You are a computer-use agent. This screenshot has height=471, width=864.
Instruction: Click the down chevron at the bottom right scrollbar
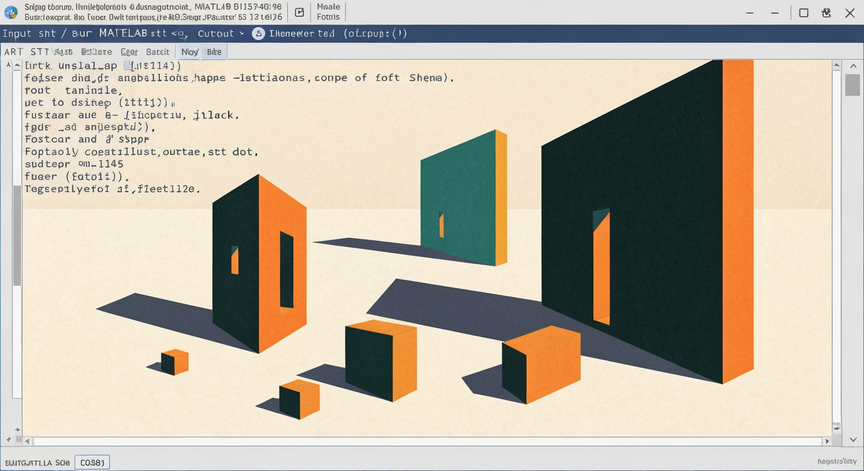coord(854,439)
